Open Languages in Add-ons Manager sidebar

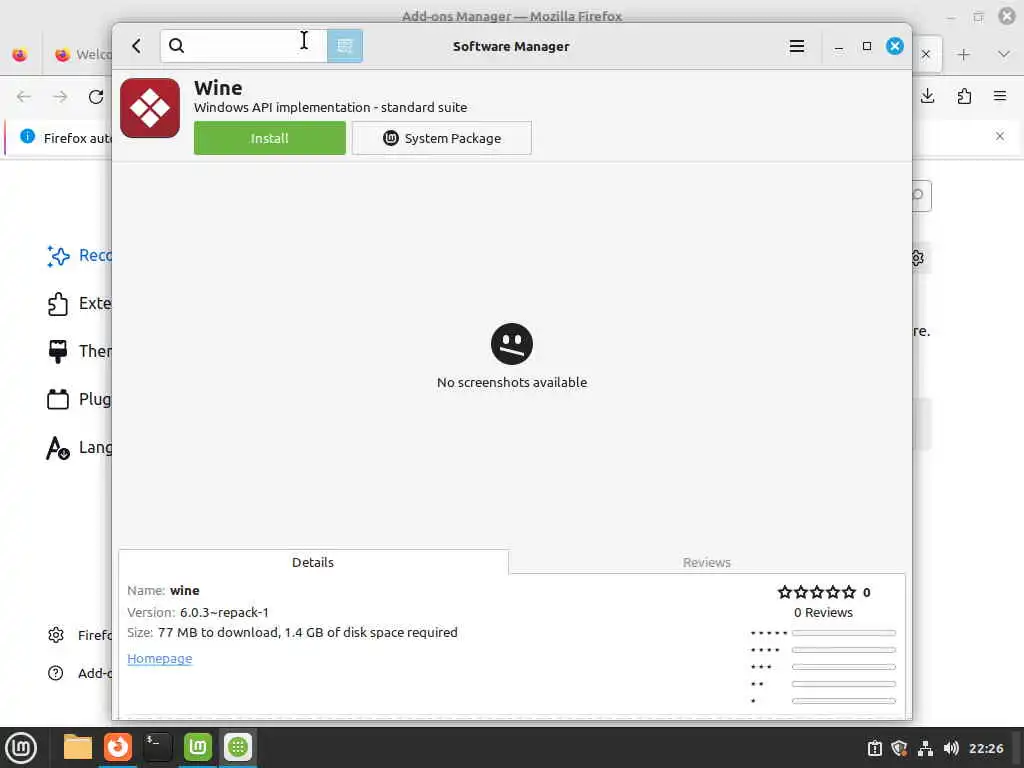point(79,447)
